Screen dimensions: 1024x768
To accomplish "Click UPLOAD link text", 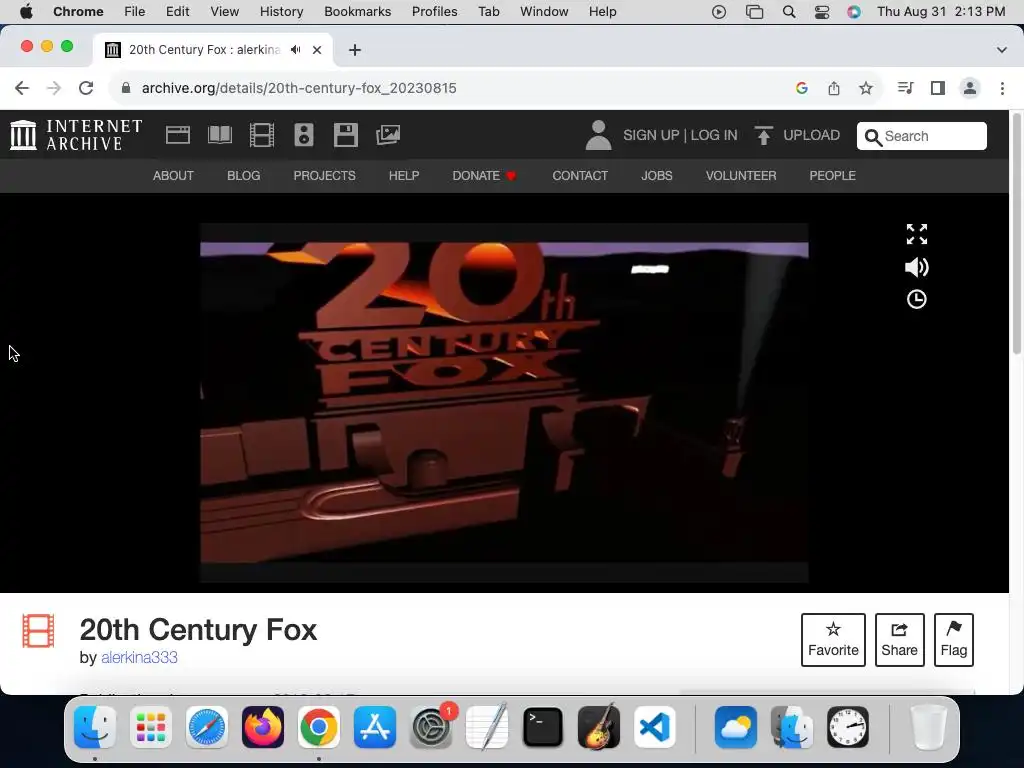I will coord(812,135).
